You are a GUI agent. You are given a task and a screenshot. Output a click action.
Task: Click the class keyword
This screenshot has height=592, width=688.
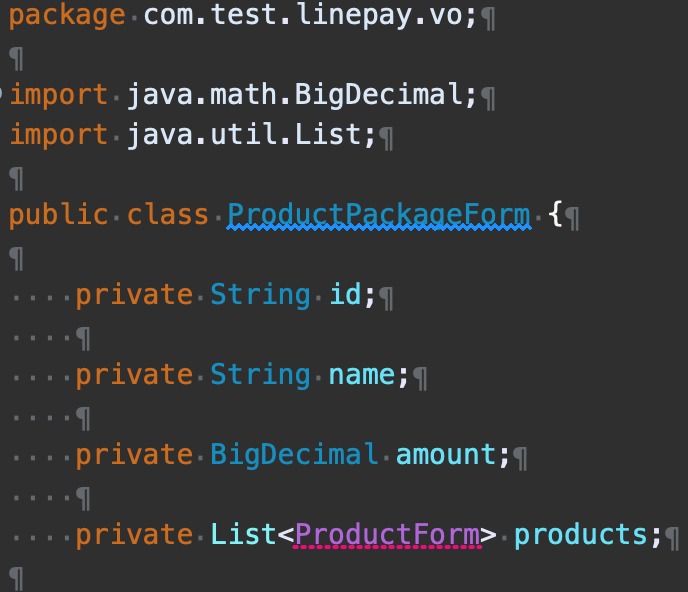tap(168, 215)
